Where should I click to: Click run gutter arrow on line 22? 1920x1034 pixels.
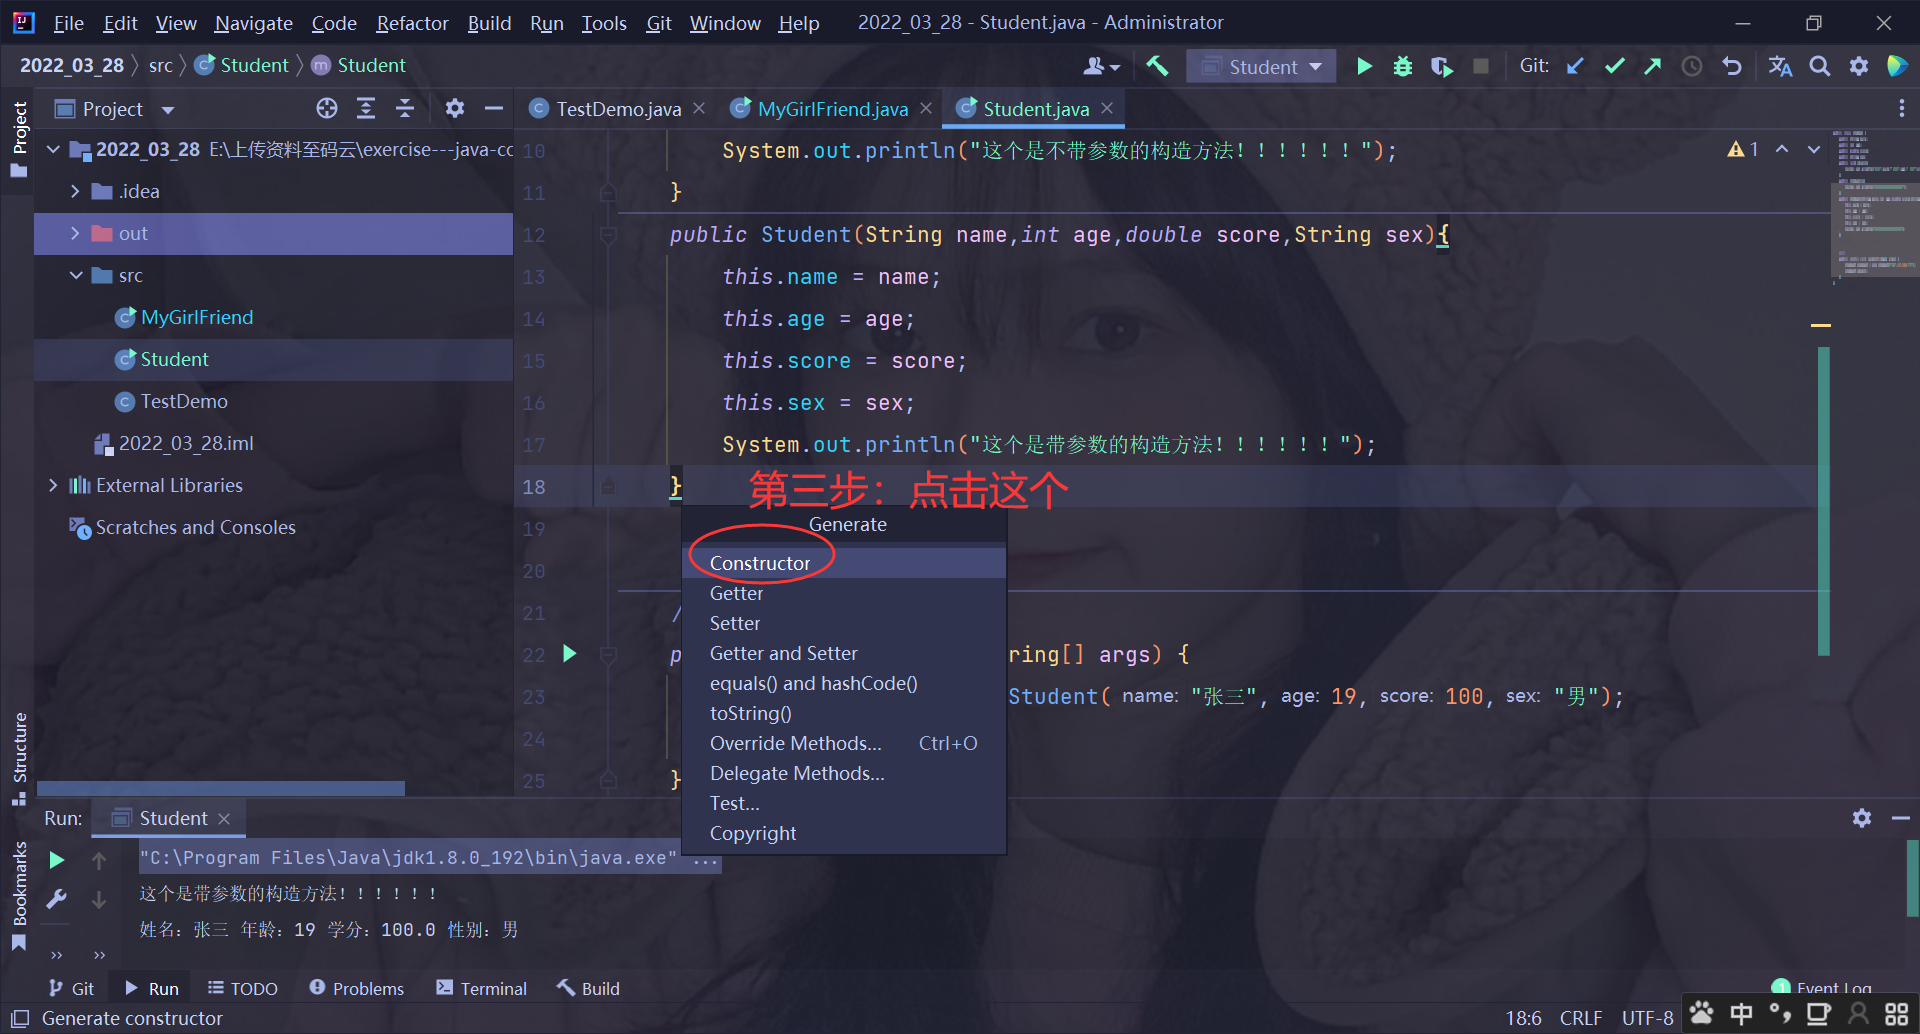(x=569, y=654)
